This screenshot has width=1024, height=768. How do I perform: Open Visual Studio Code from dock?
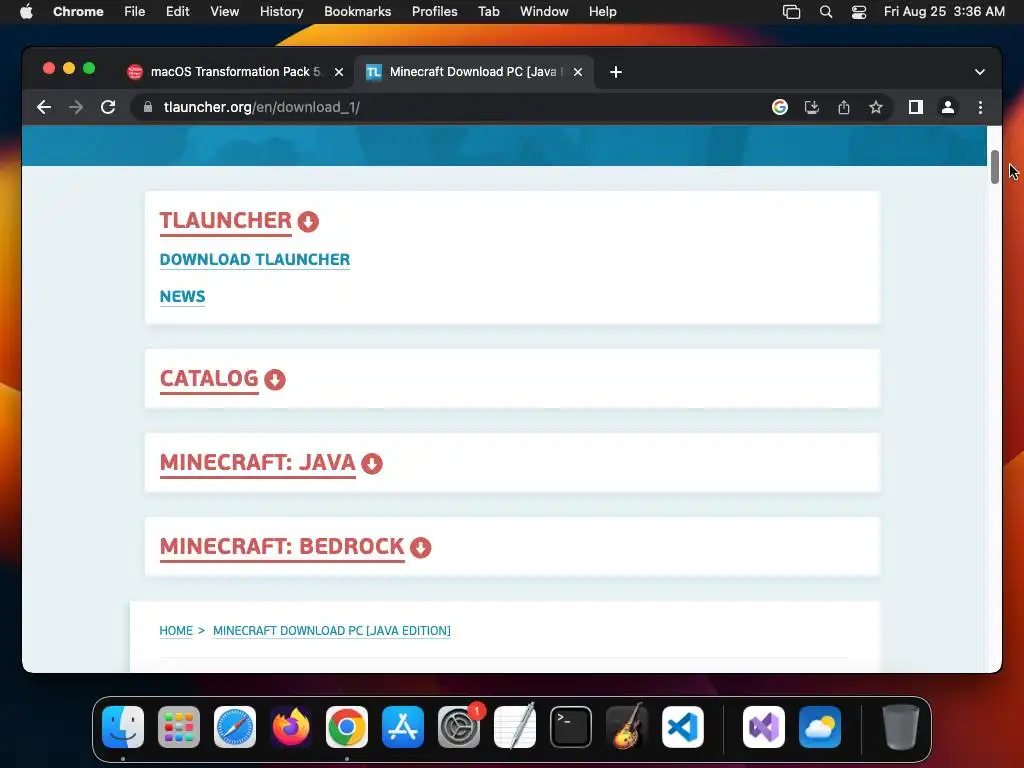point(683,727)
